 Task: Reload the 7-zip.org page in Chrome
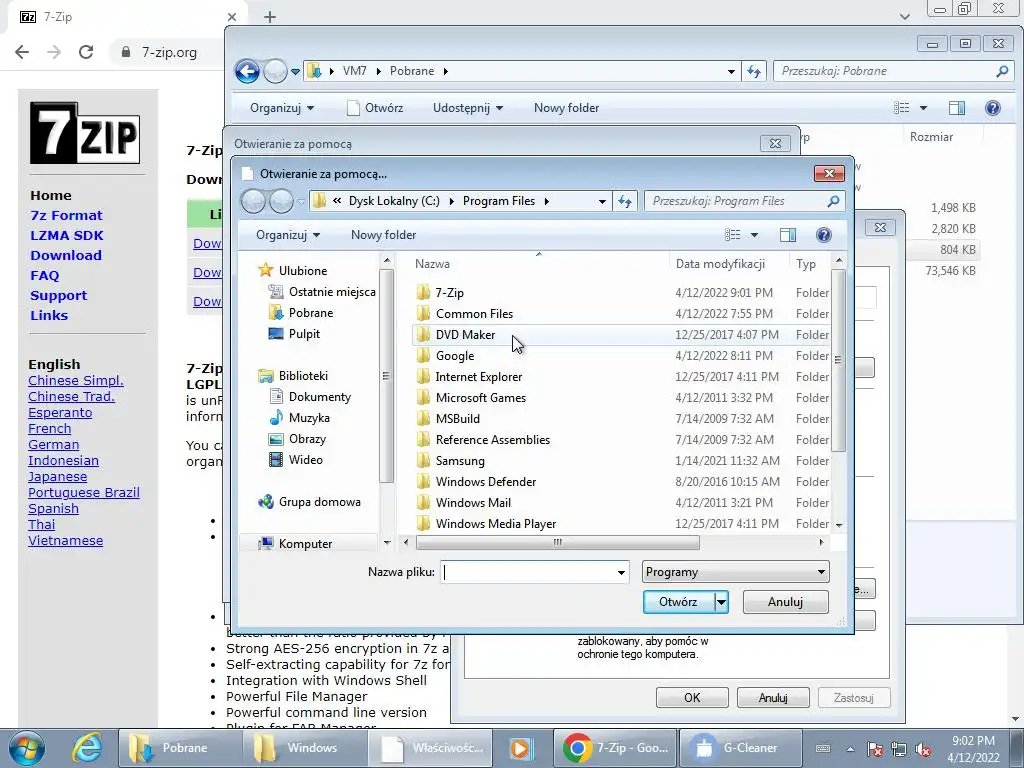pos(86,52)
